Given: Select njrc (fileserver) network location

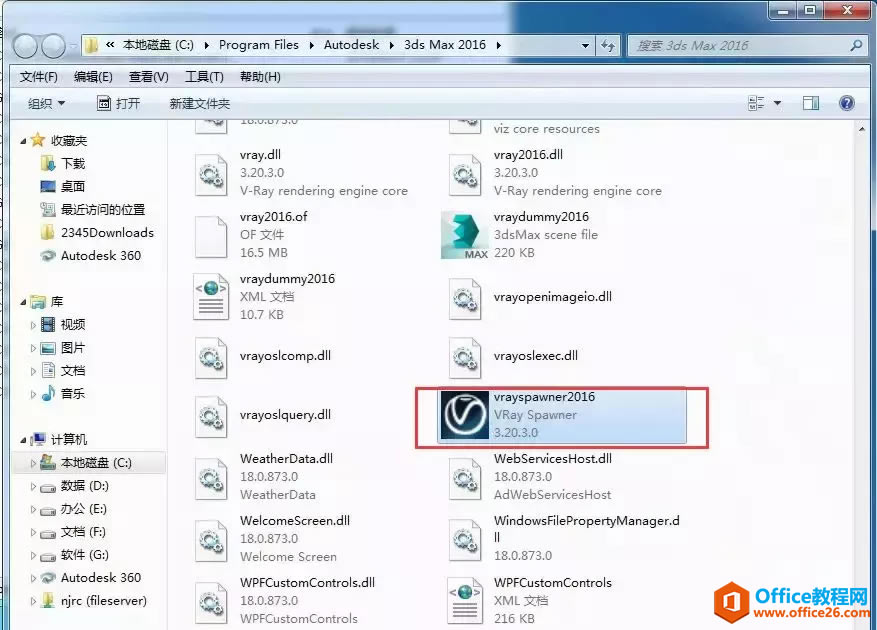Looking at the screenshot, I should click(x=103, y=600).
